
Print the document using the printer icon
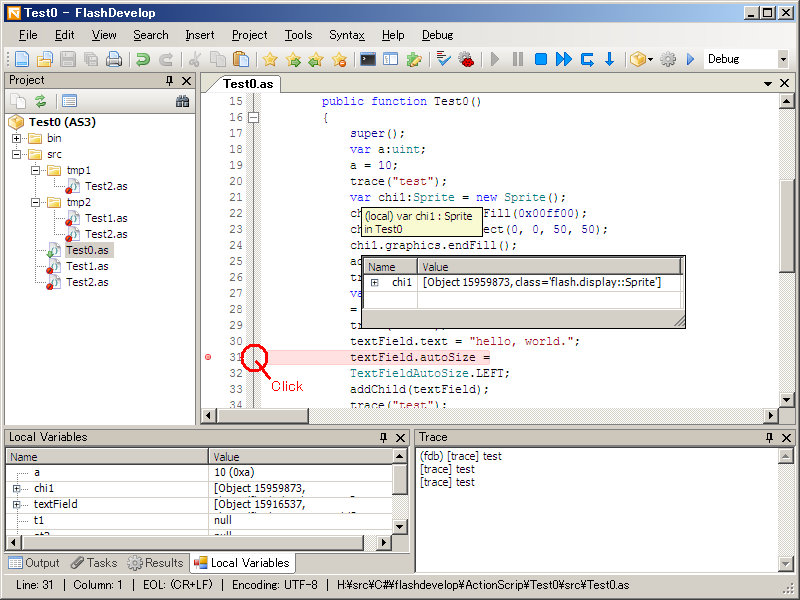114,59
